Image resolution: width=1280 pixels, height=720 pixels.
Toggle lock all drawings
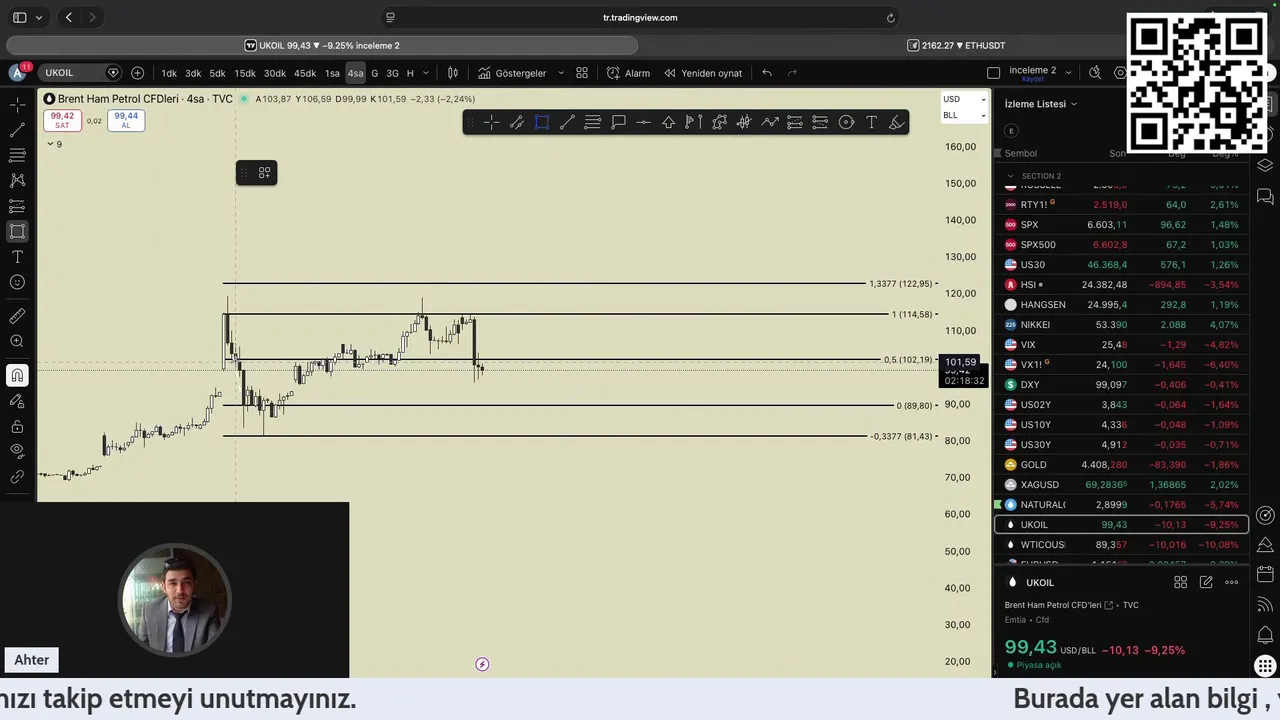pos(18,426)
